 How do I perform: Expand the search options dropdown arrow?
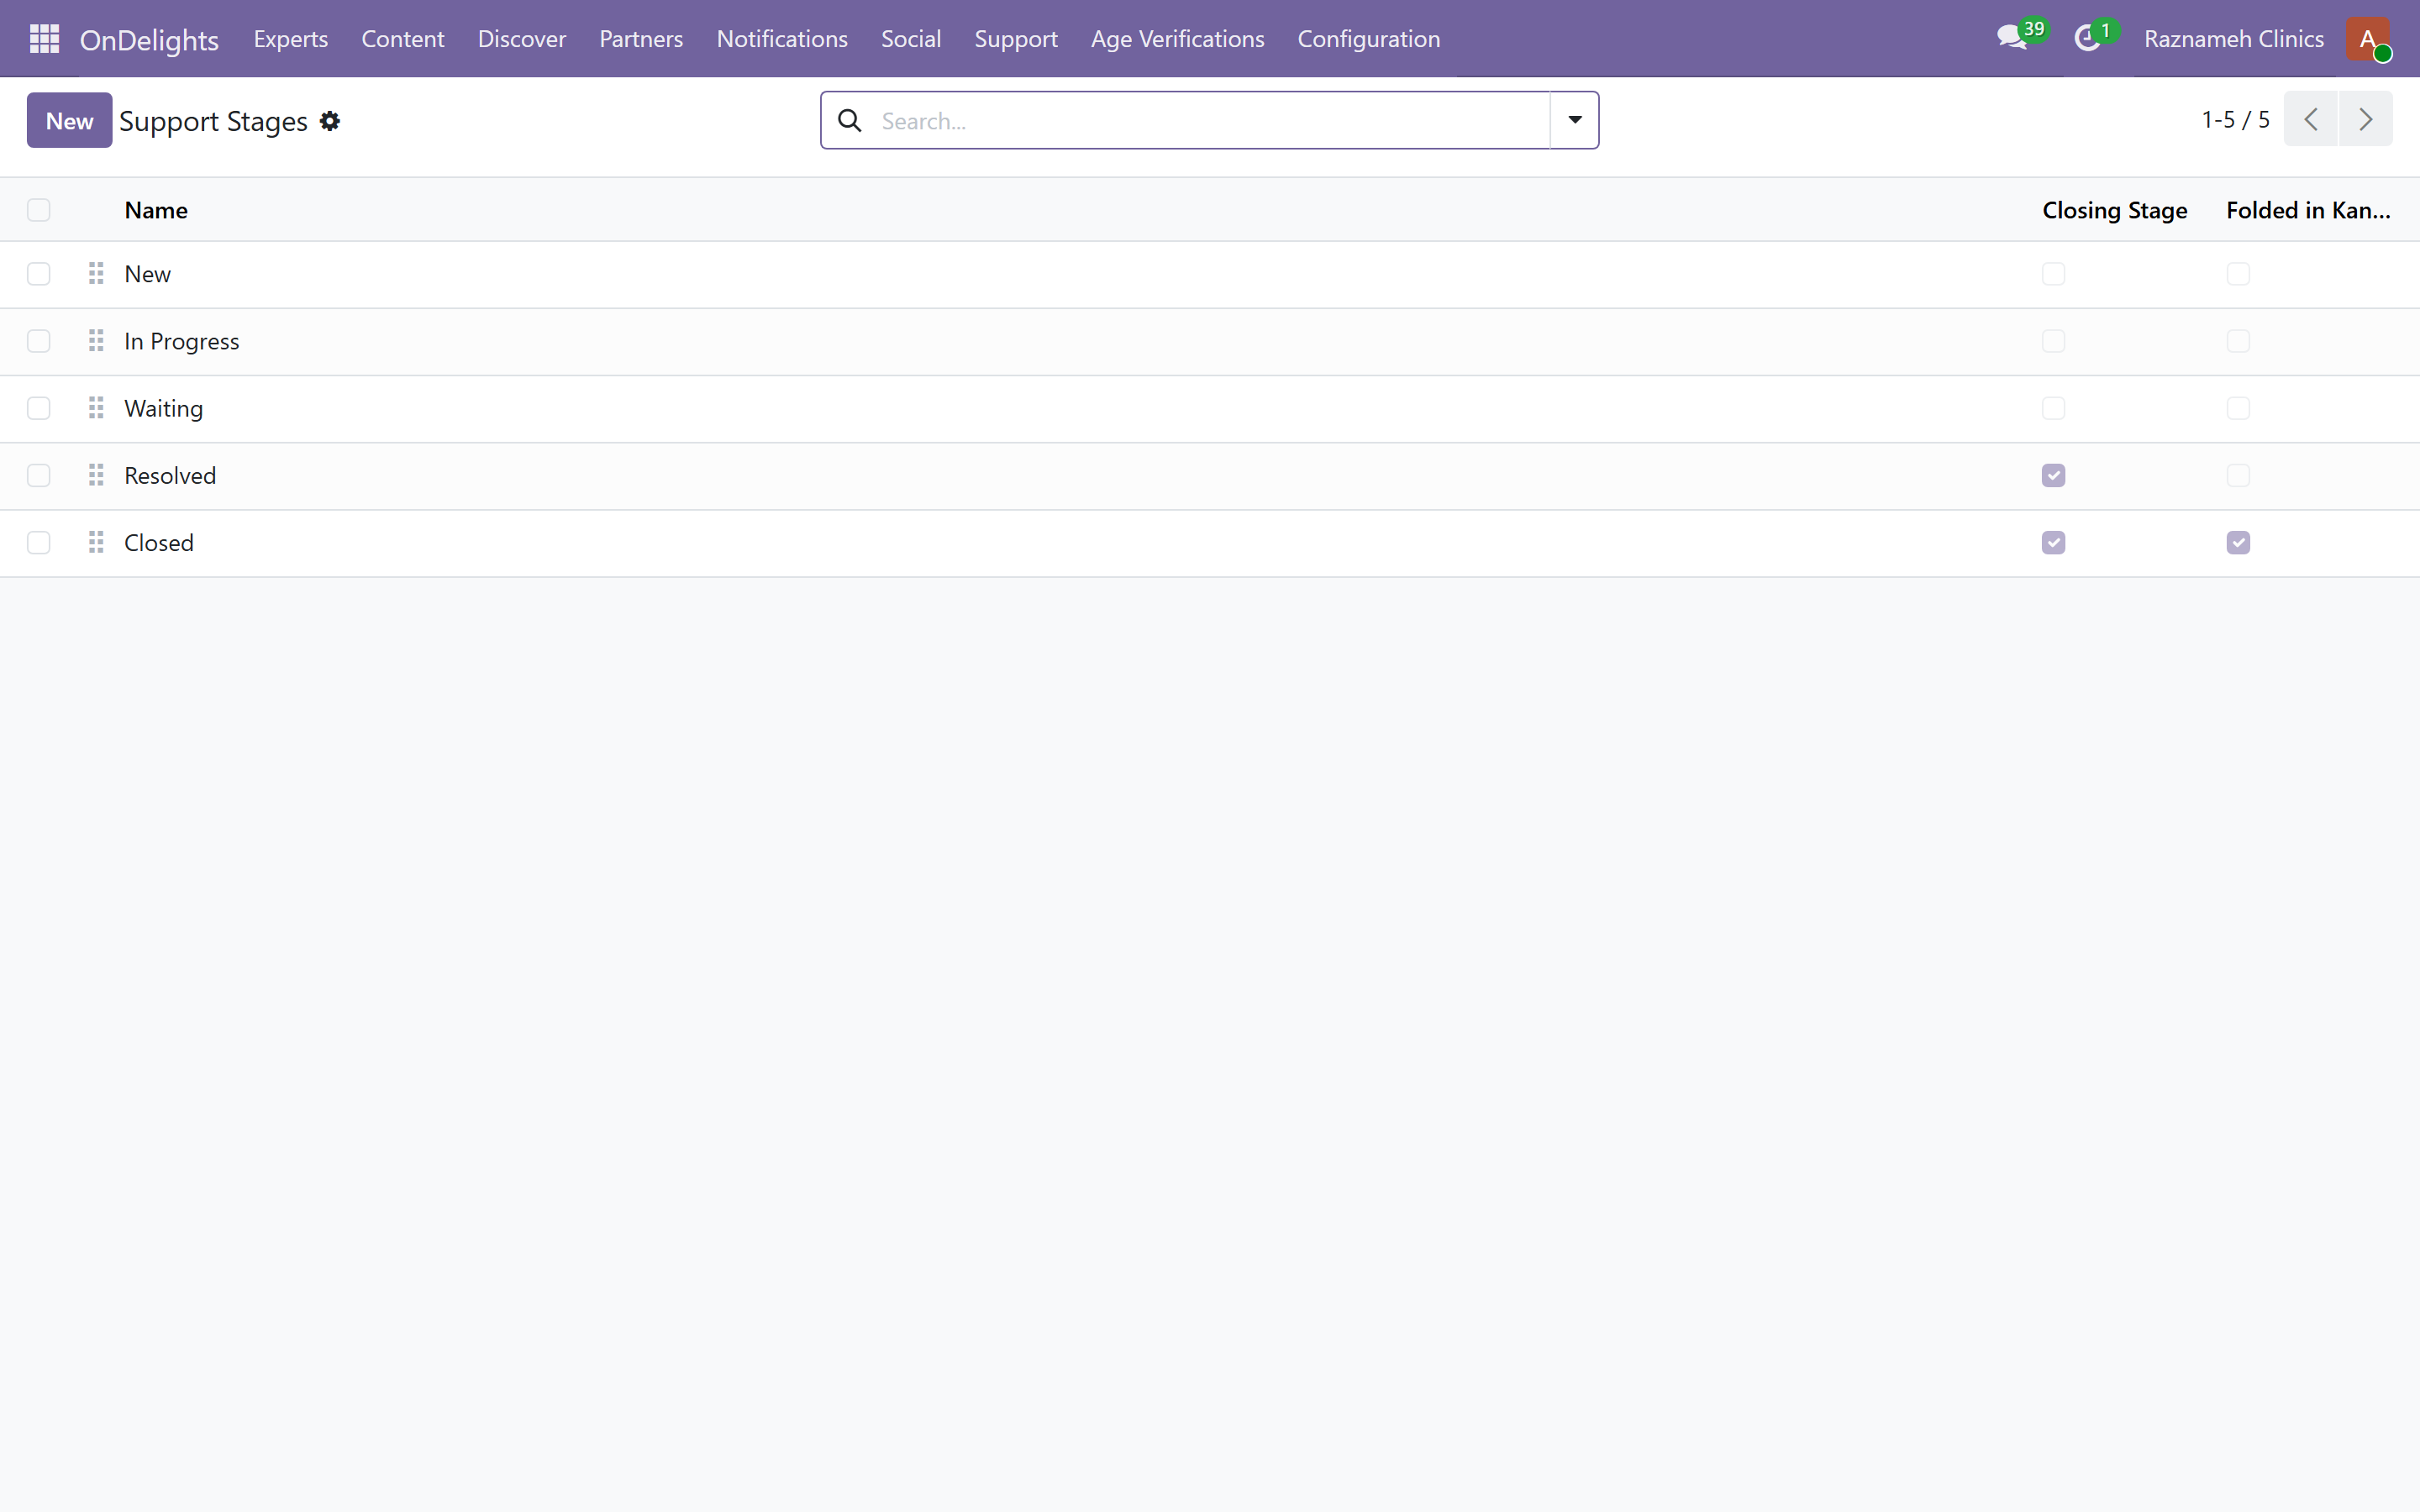(1575, 120)
